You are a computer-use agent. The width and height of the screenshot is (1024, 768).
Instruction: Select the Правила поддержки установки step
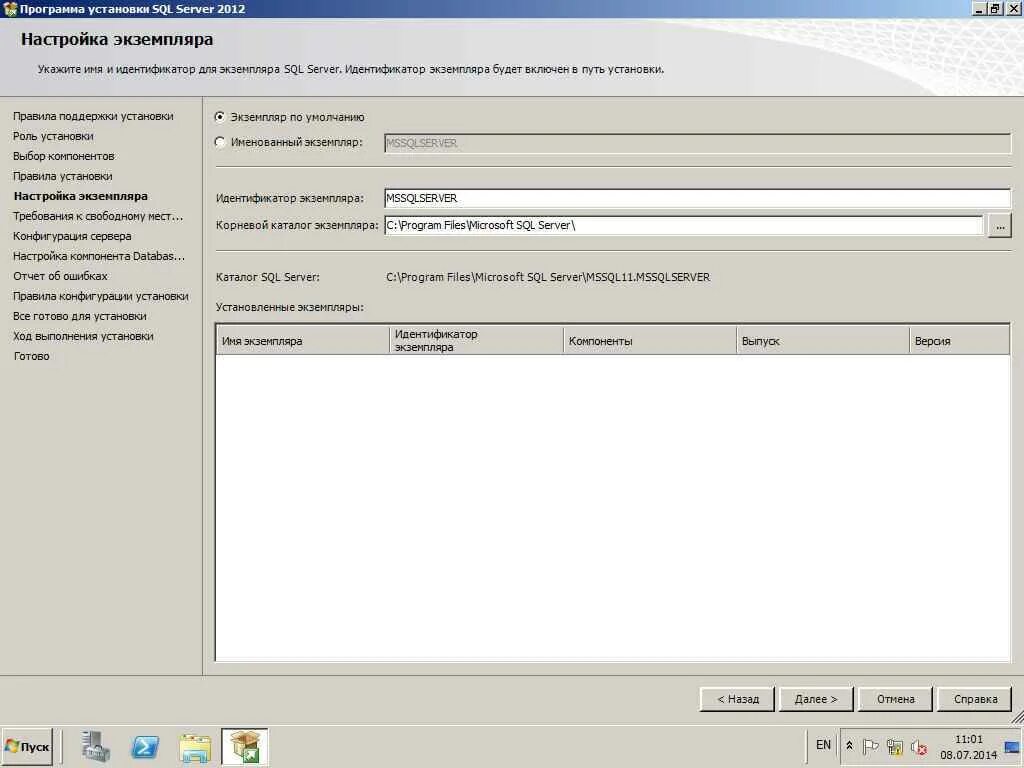[x=93, y=116]
